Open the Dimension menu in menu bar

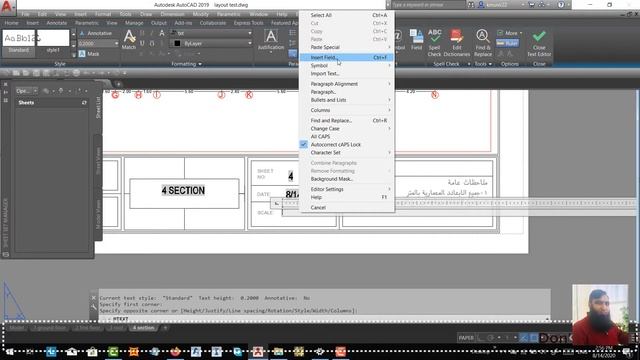172,14
